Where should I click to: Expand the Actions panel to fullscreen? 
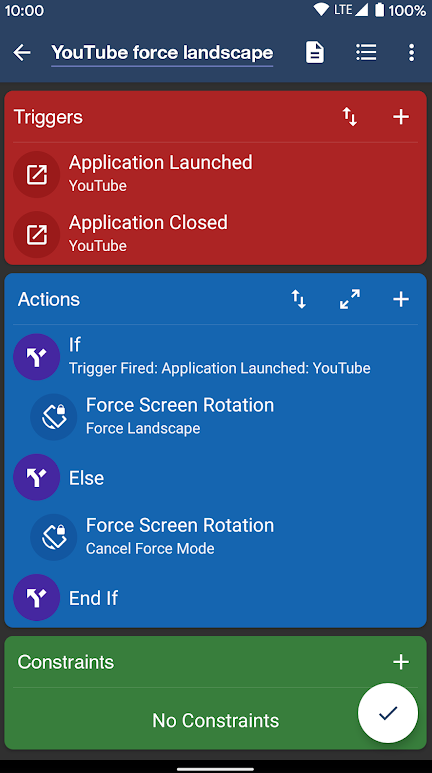click(350, 299)
